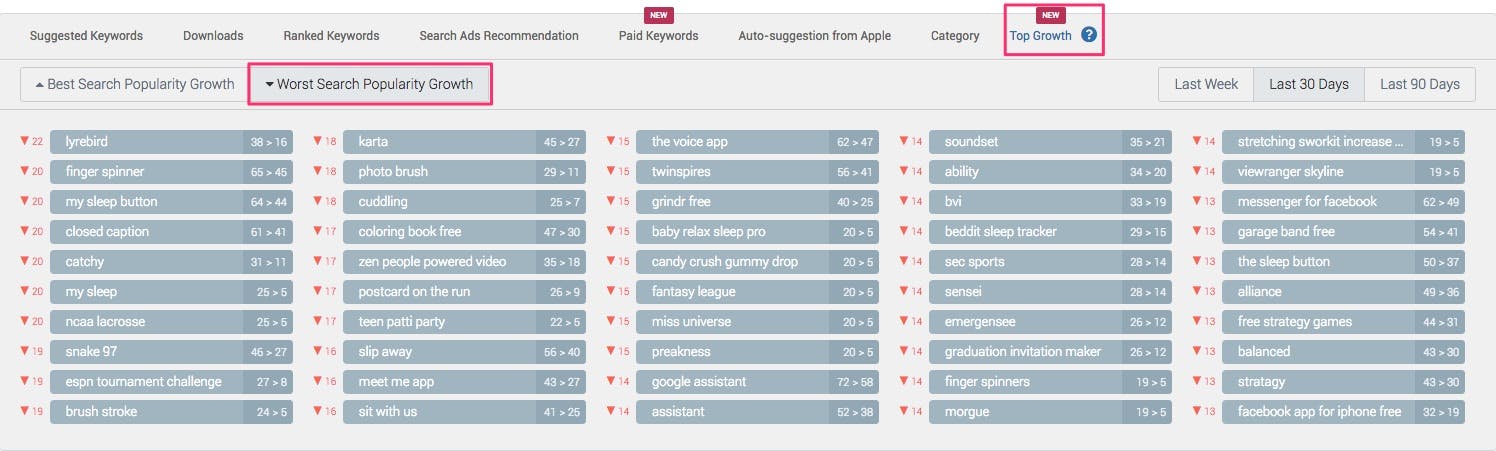Click red down arrow beside soundset
This screenshot has height=451, width=1496.
click(x=904, y=141)
